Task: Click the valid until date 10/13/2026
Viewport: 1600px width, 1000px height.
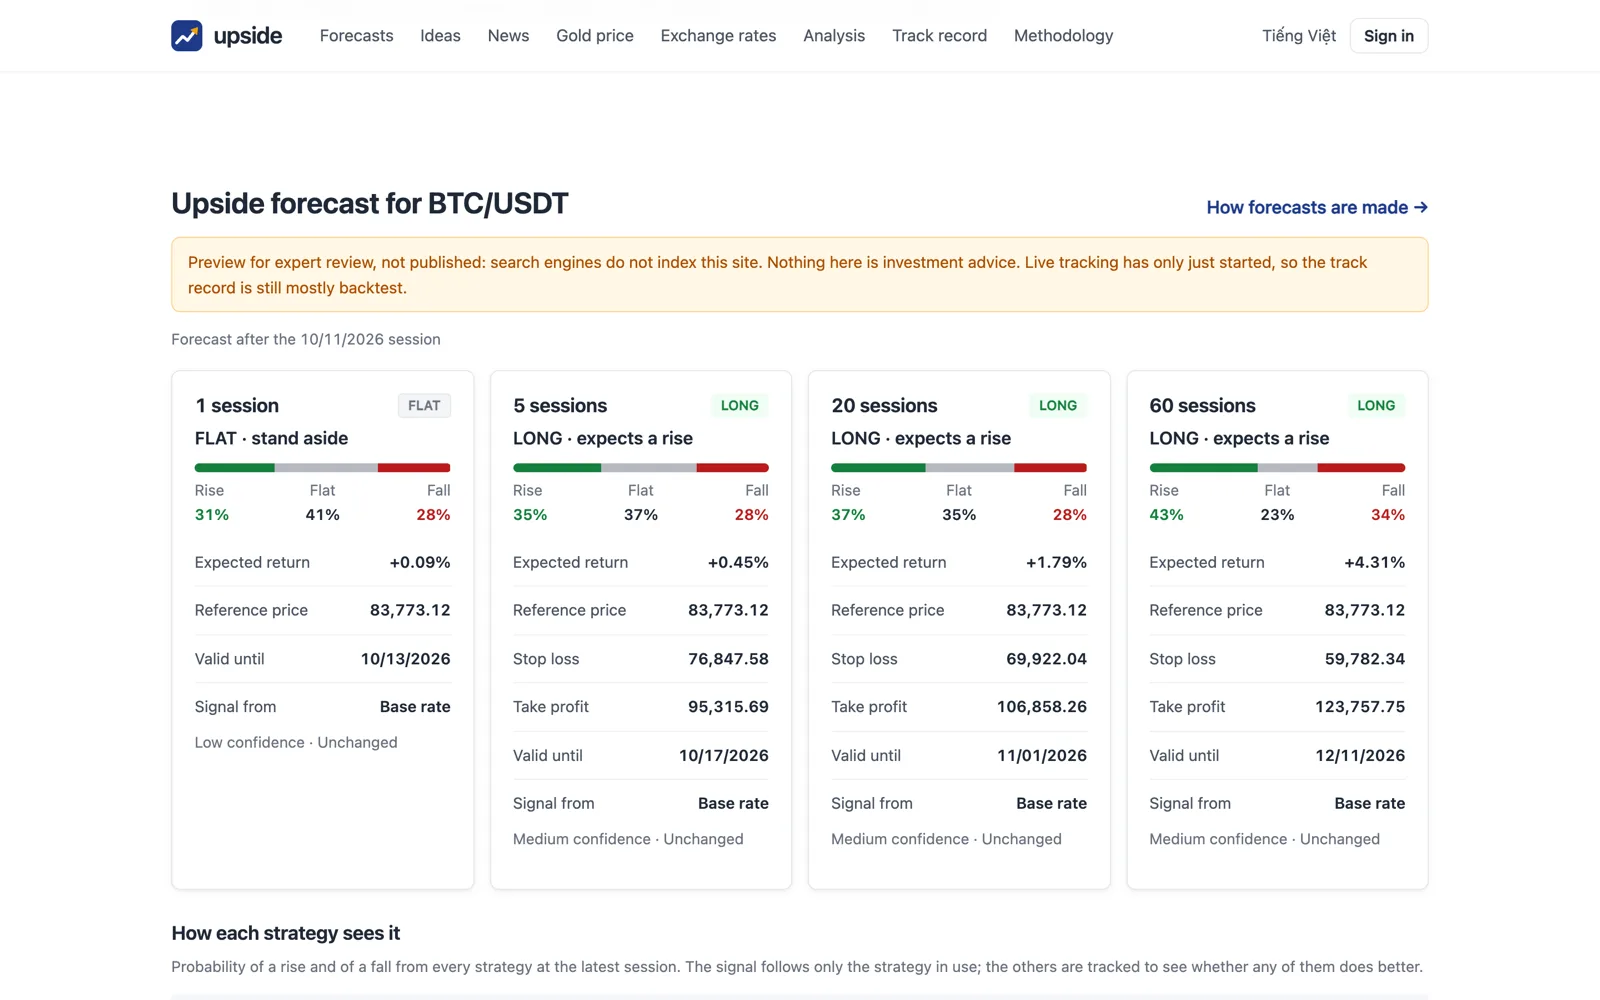Action: pos(405,659)
